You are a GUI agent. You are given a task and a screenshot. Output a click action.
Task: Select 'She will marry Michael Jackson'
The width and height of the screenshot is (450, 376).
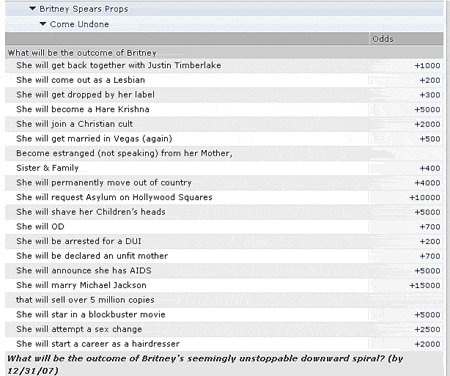[81, 285]
